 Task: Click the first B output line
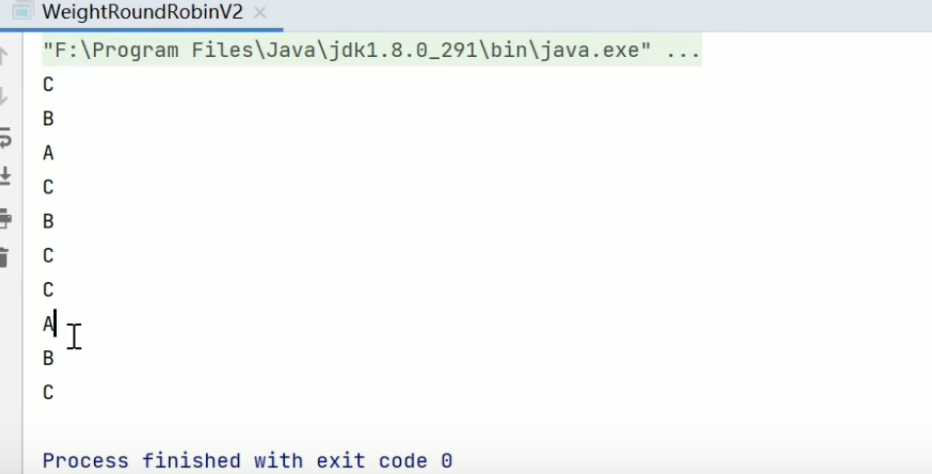(48, 119)
